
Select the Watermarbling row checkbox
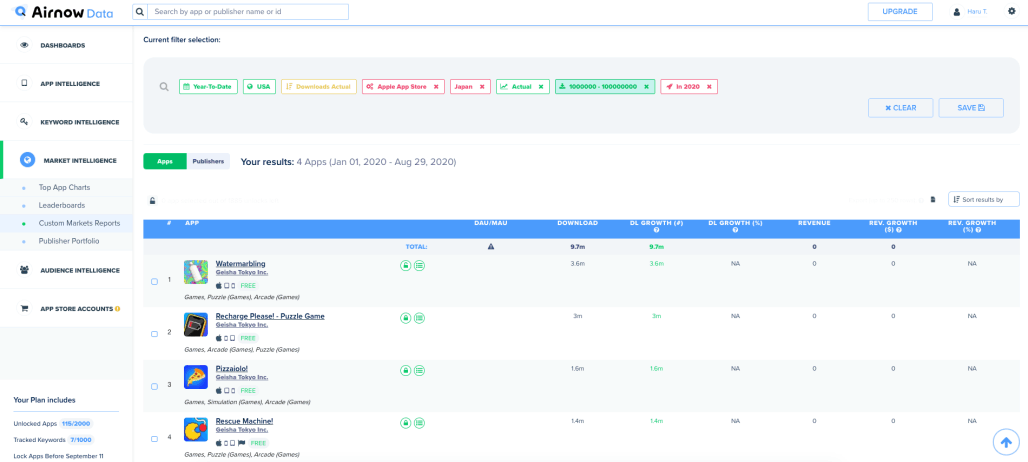click(154, 282)
